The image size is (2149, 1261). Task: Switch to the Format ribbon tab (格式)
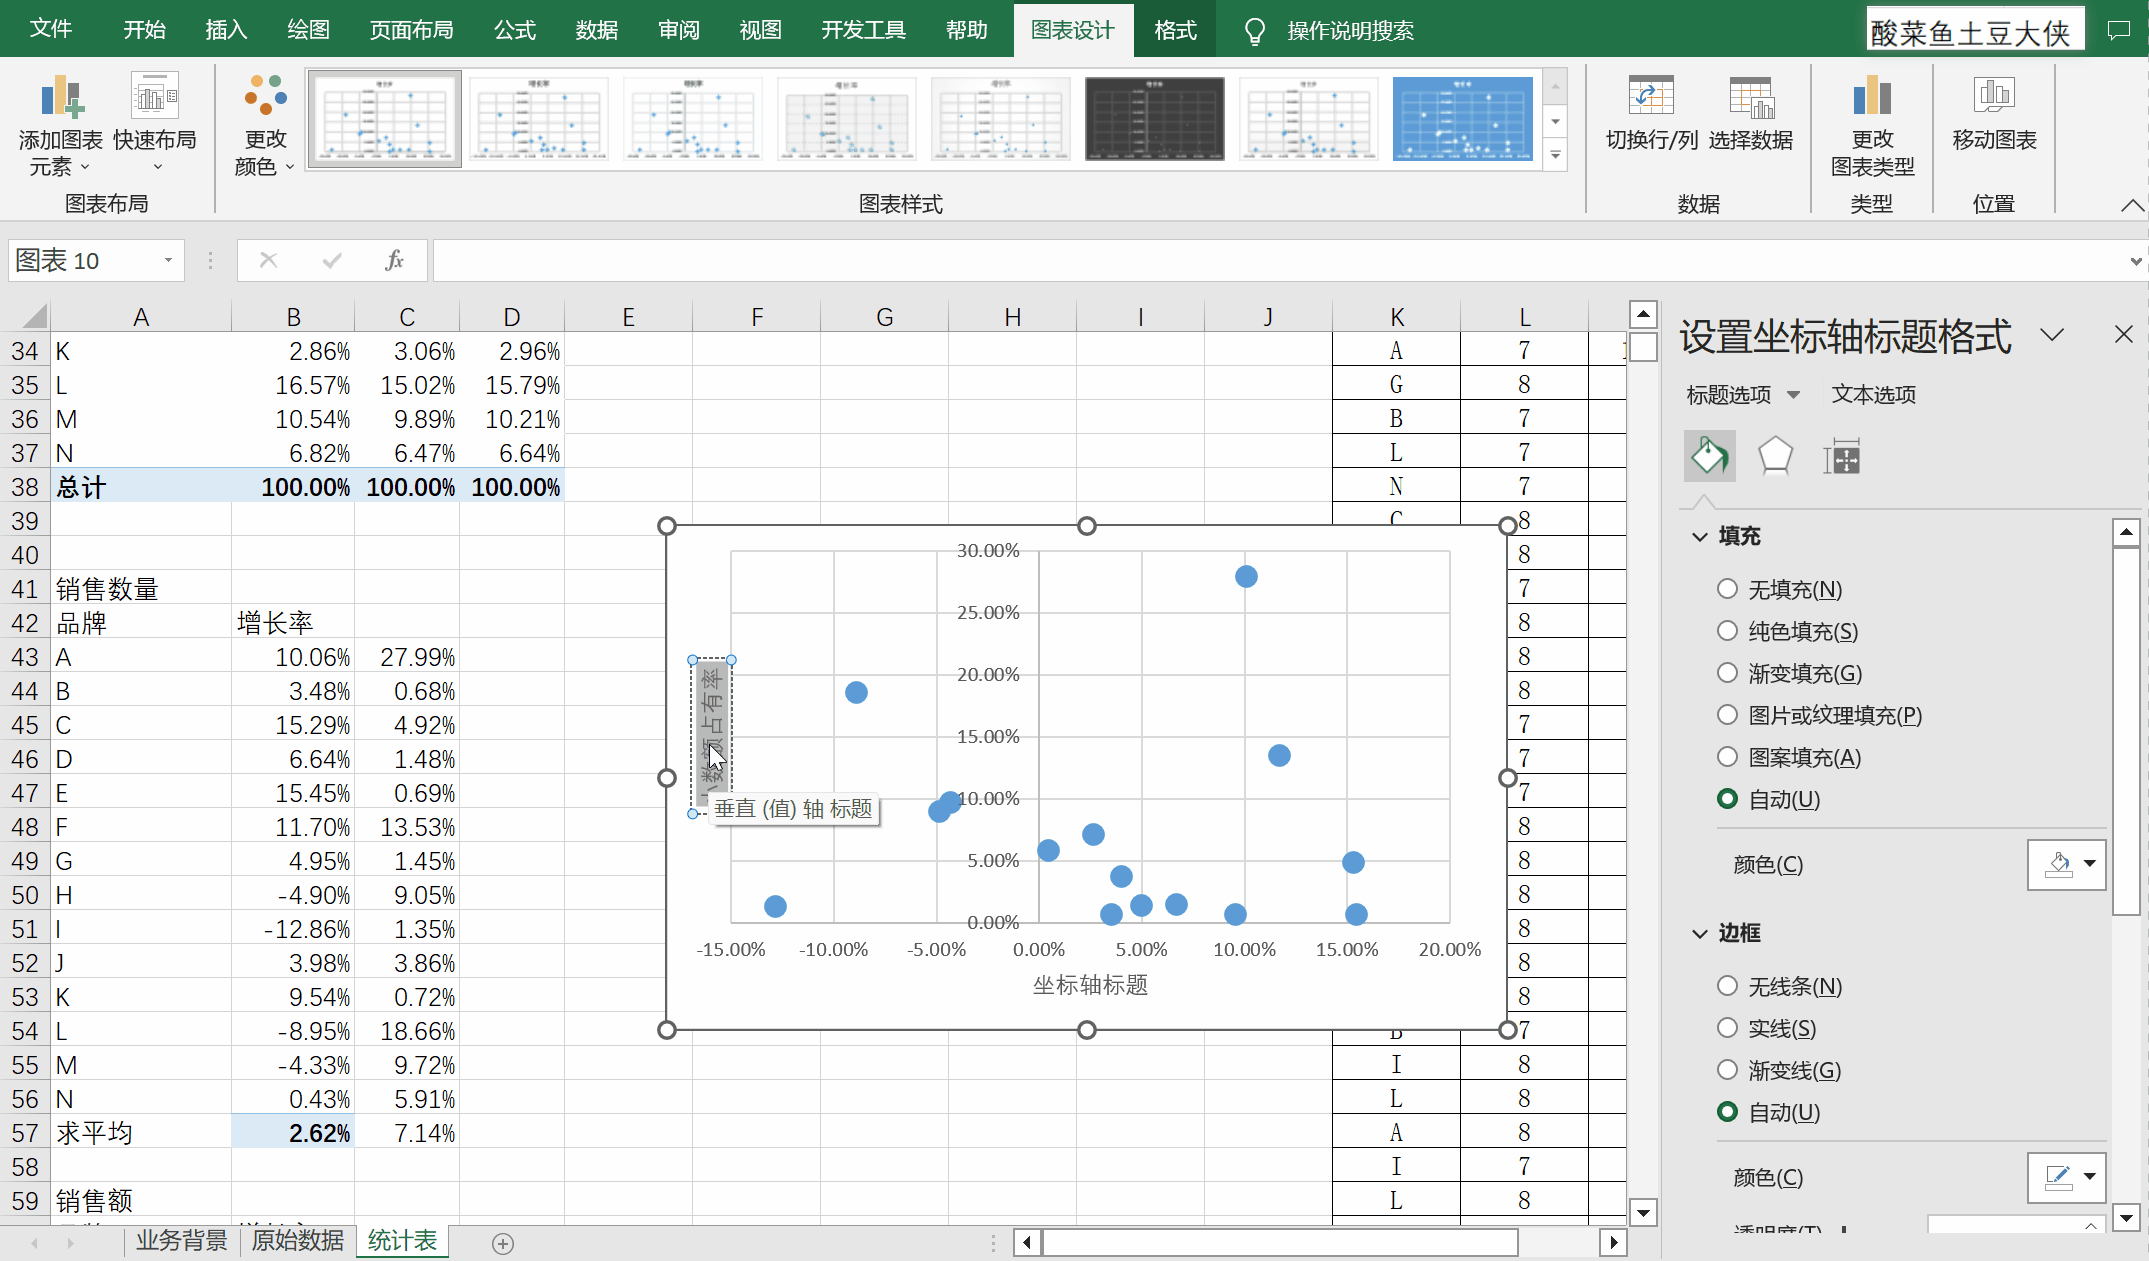(1175, 30)
